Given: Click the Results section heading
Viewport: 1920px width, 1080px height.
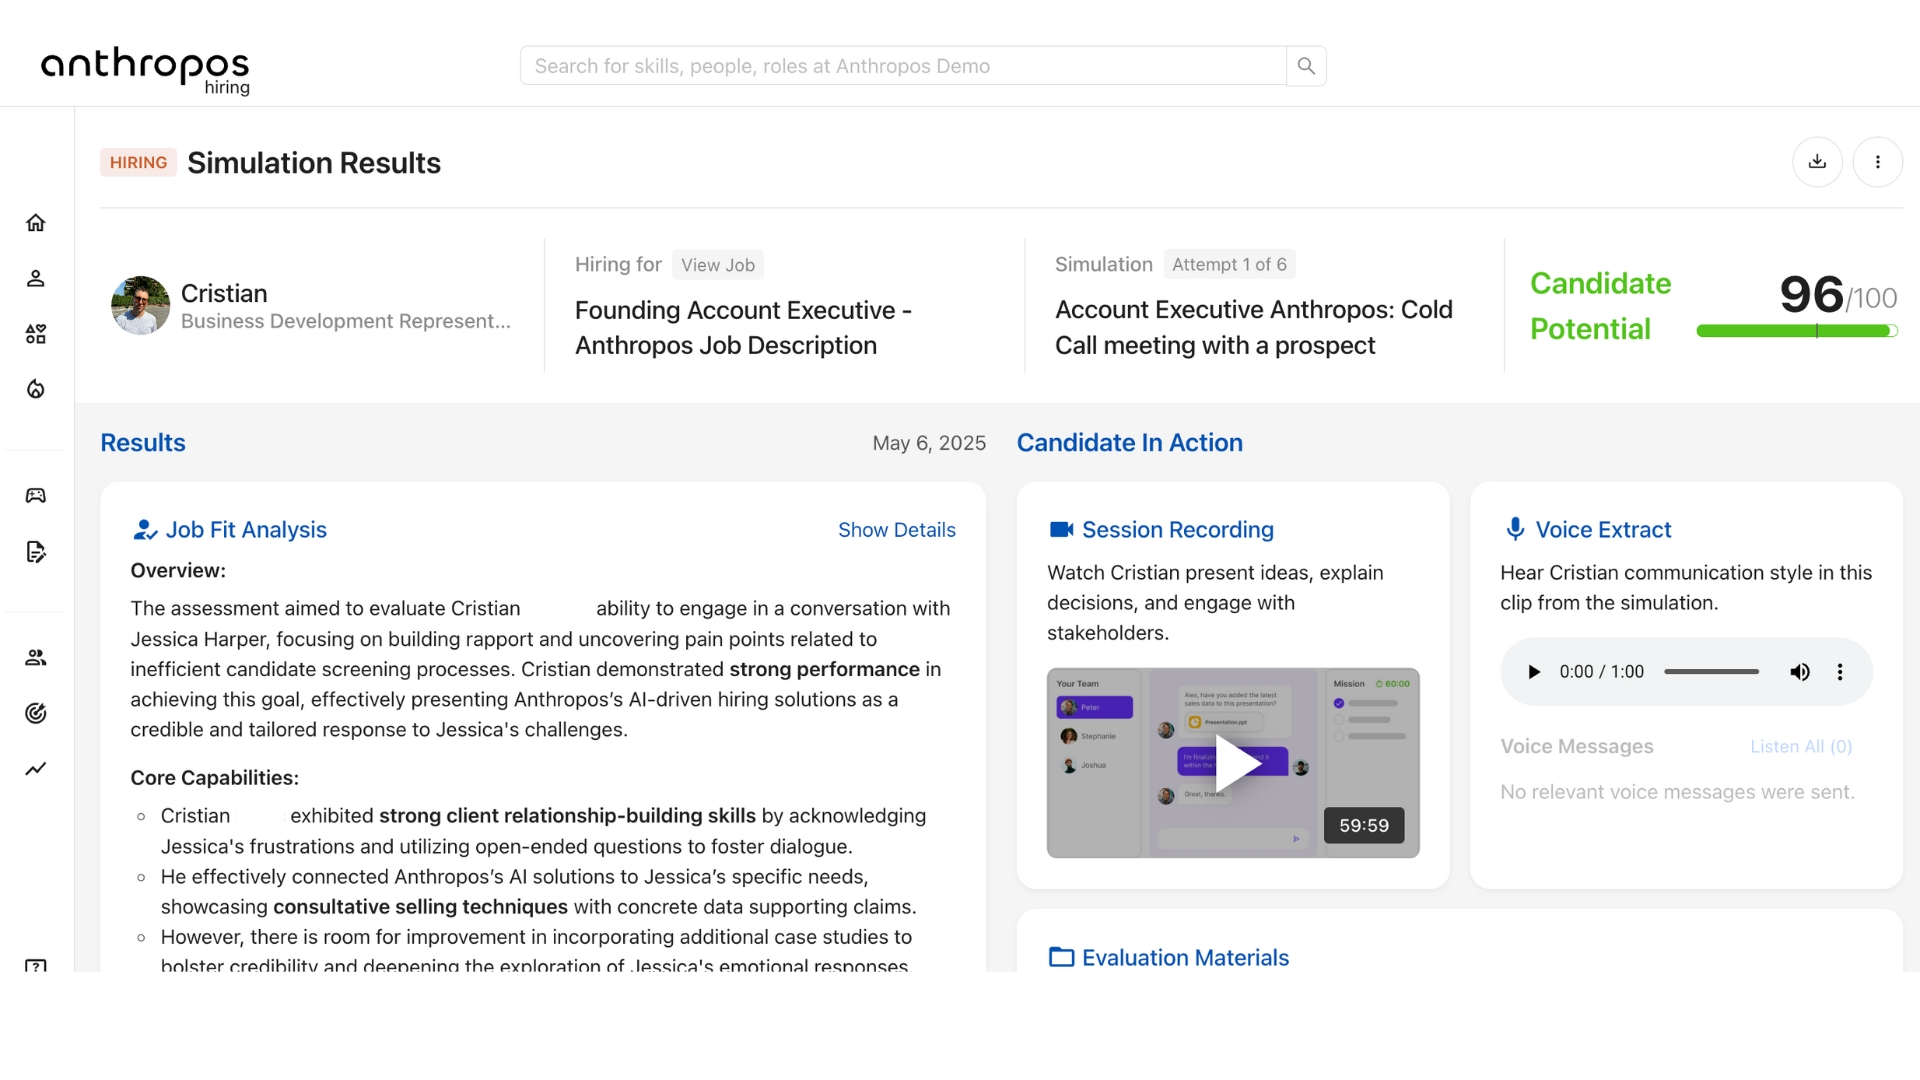Looking at the screenshot, I should coord(143,443).
